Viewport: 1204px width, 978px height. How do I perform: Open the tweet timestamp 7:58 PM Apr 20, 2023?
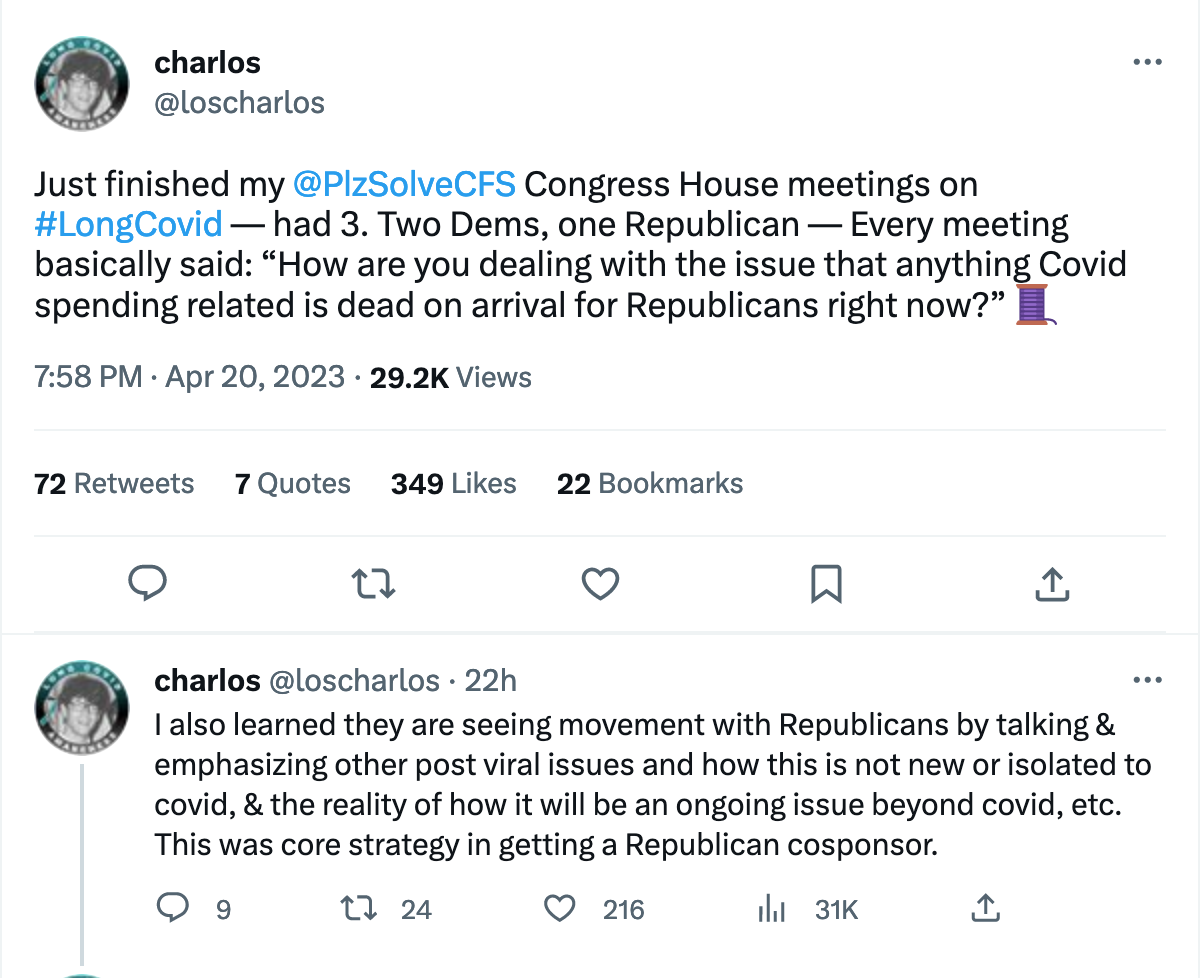188,377
